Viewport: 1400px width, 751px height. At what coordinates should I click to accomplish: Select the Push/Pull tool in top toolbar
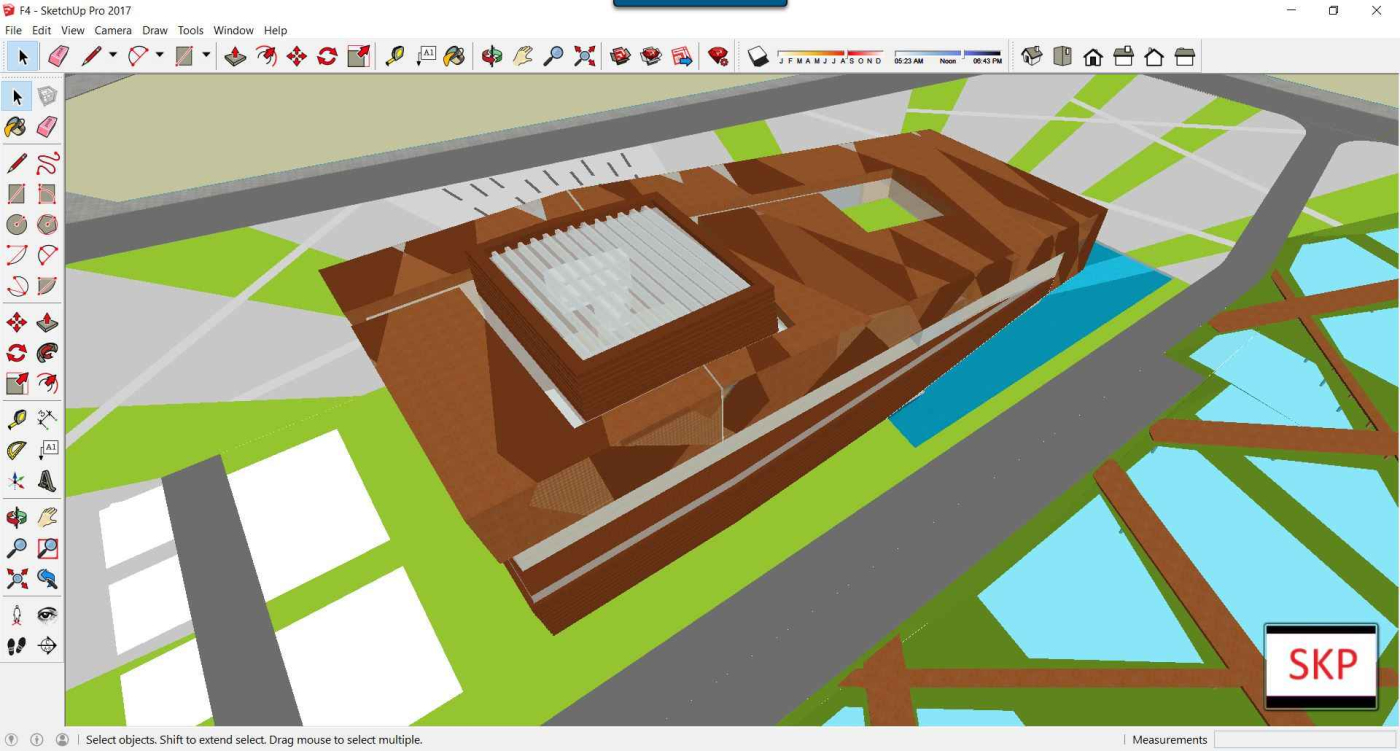coord(235,57)
